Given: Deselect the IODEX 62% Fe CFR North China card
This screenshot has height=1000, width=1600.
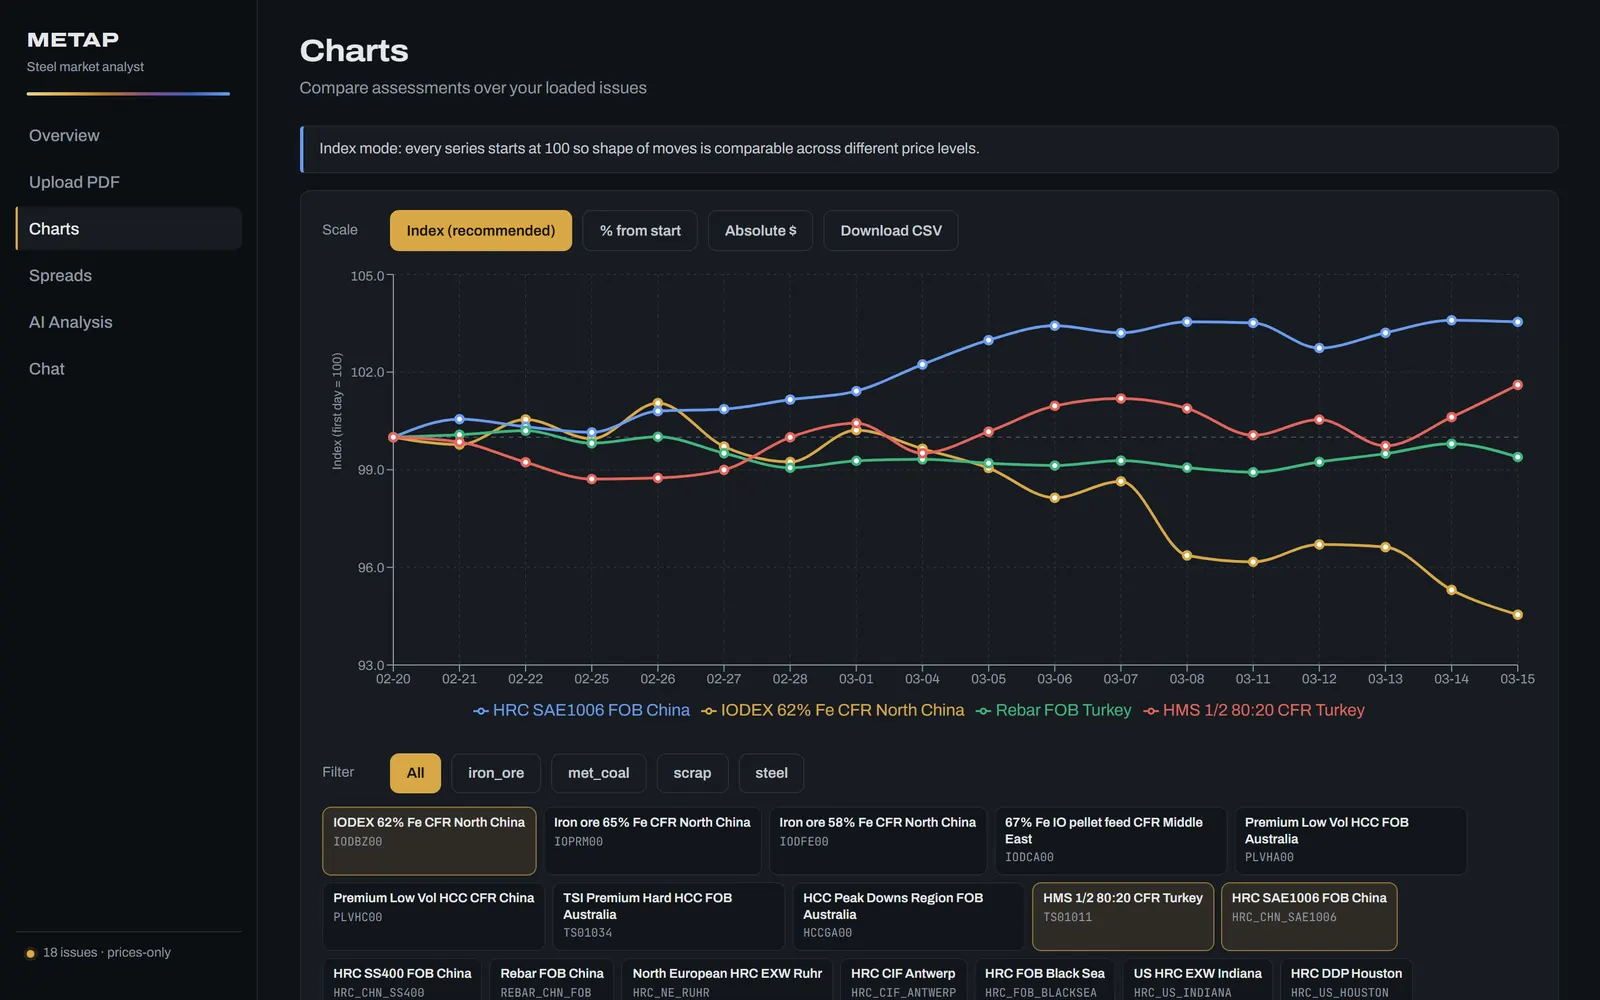Looking at the screenshot, I should [429, 841].
